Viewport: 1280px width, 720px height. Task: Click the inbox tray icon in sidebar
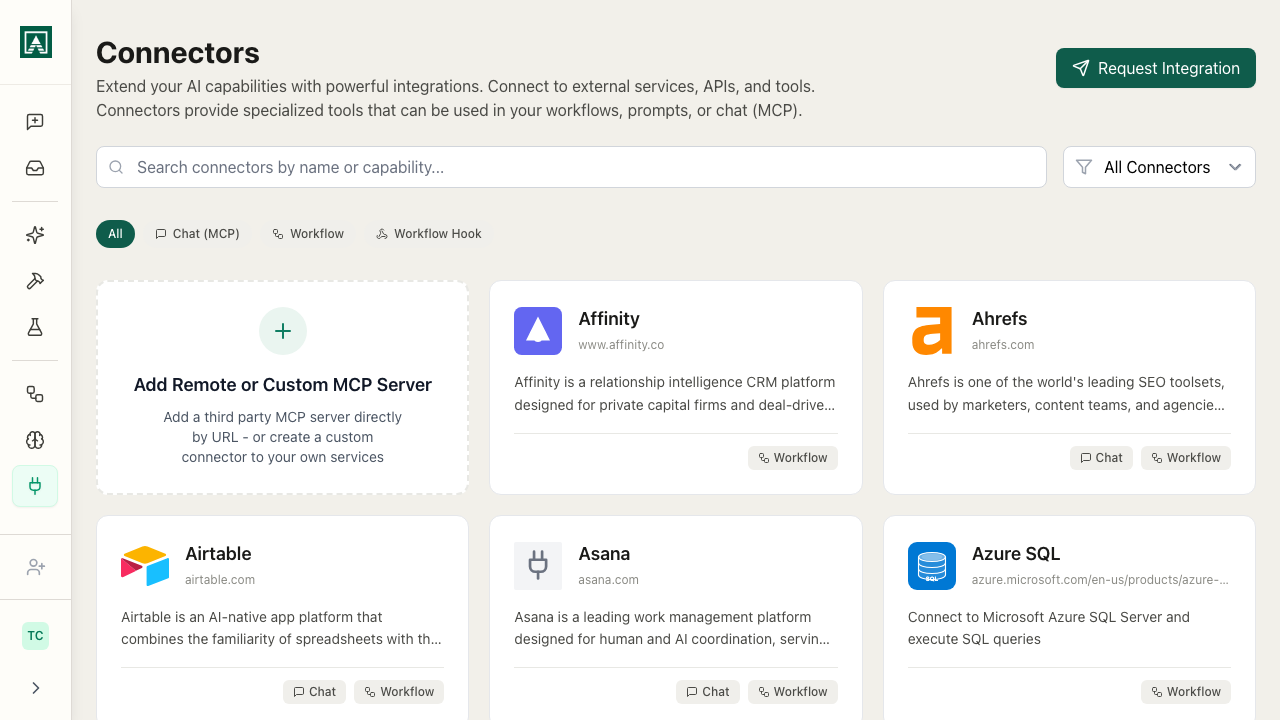35,168
